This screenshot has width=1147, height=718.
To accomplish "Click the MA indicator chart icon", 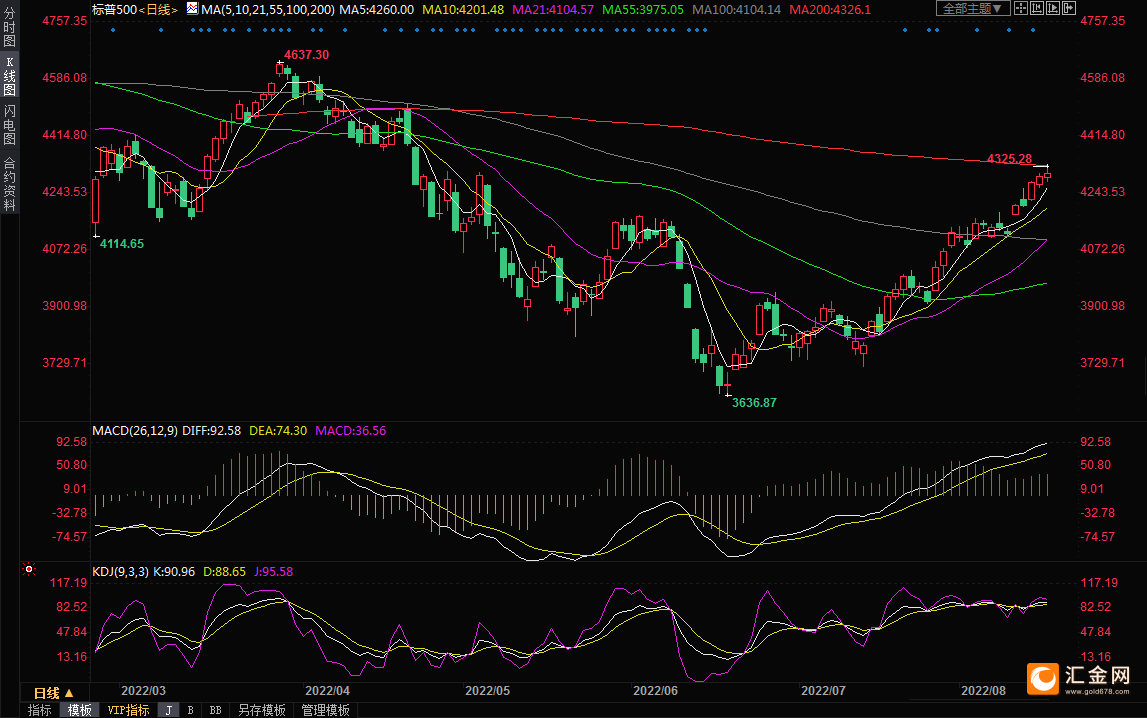I will (191, 9).
